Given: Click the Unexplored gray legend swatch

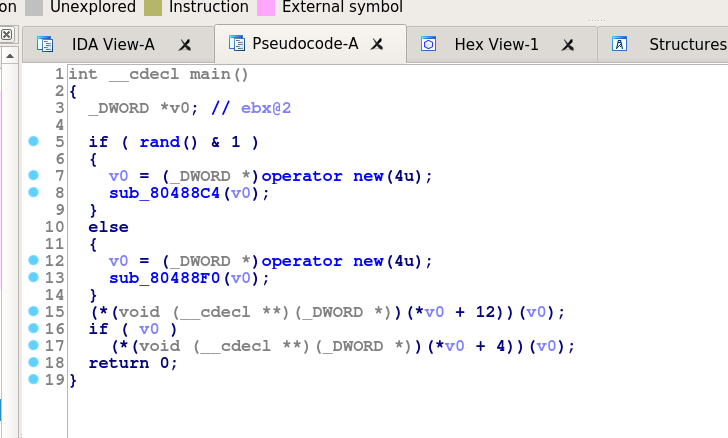Looking at the screenshot, I should coord(34,8).
